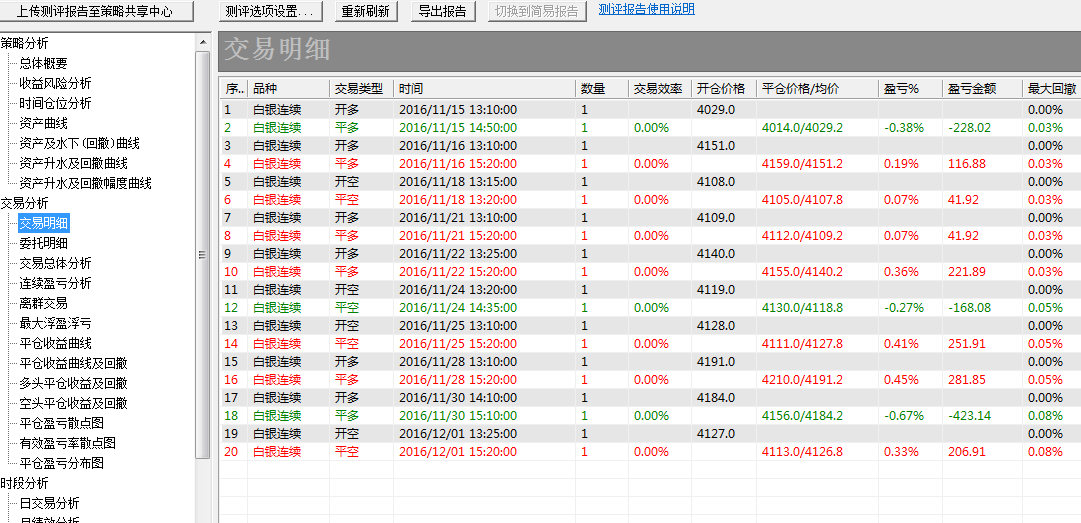Select 平仓盈亏分布图 in the tree

click(61, 463)
